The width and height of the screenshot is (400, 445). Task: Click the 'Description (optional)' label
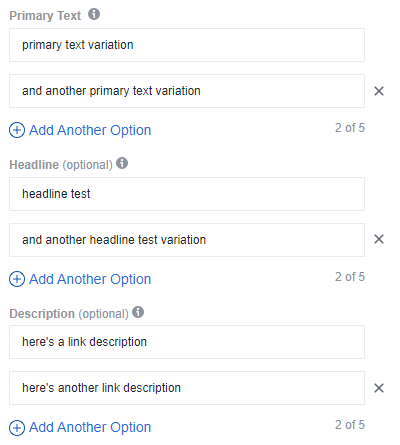point(69,314)
